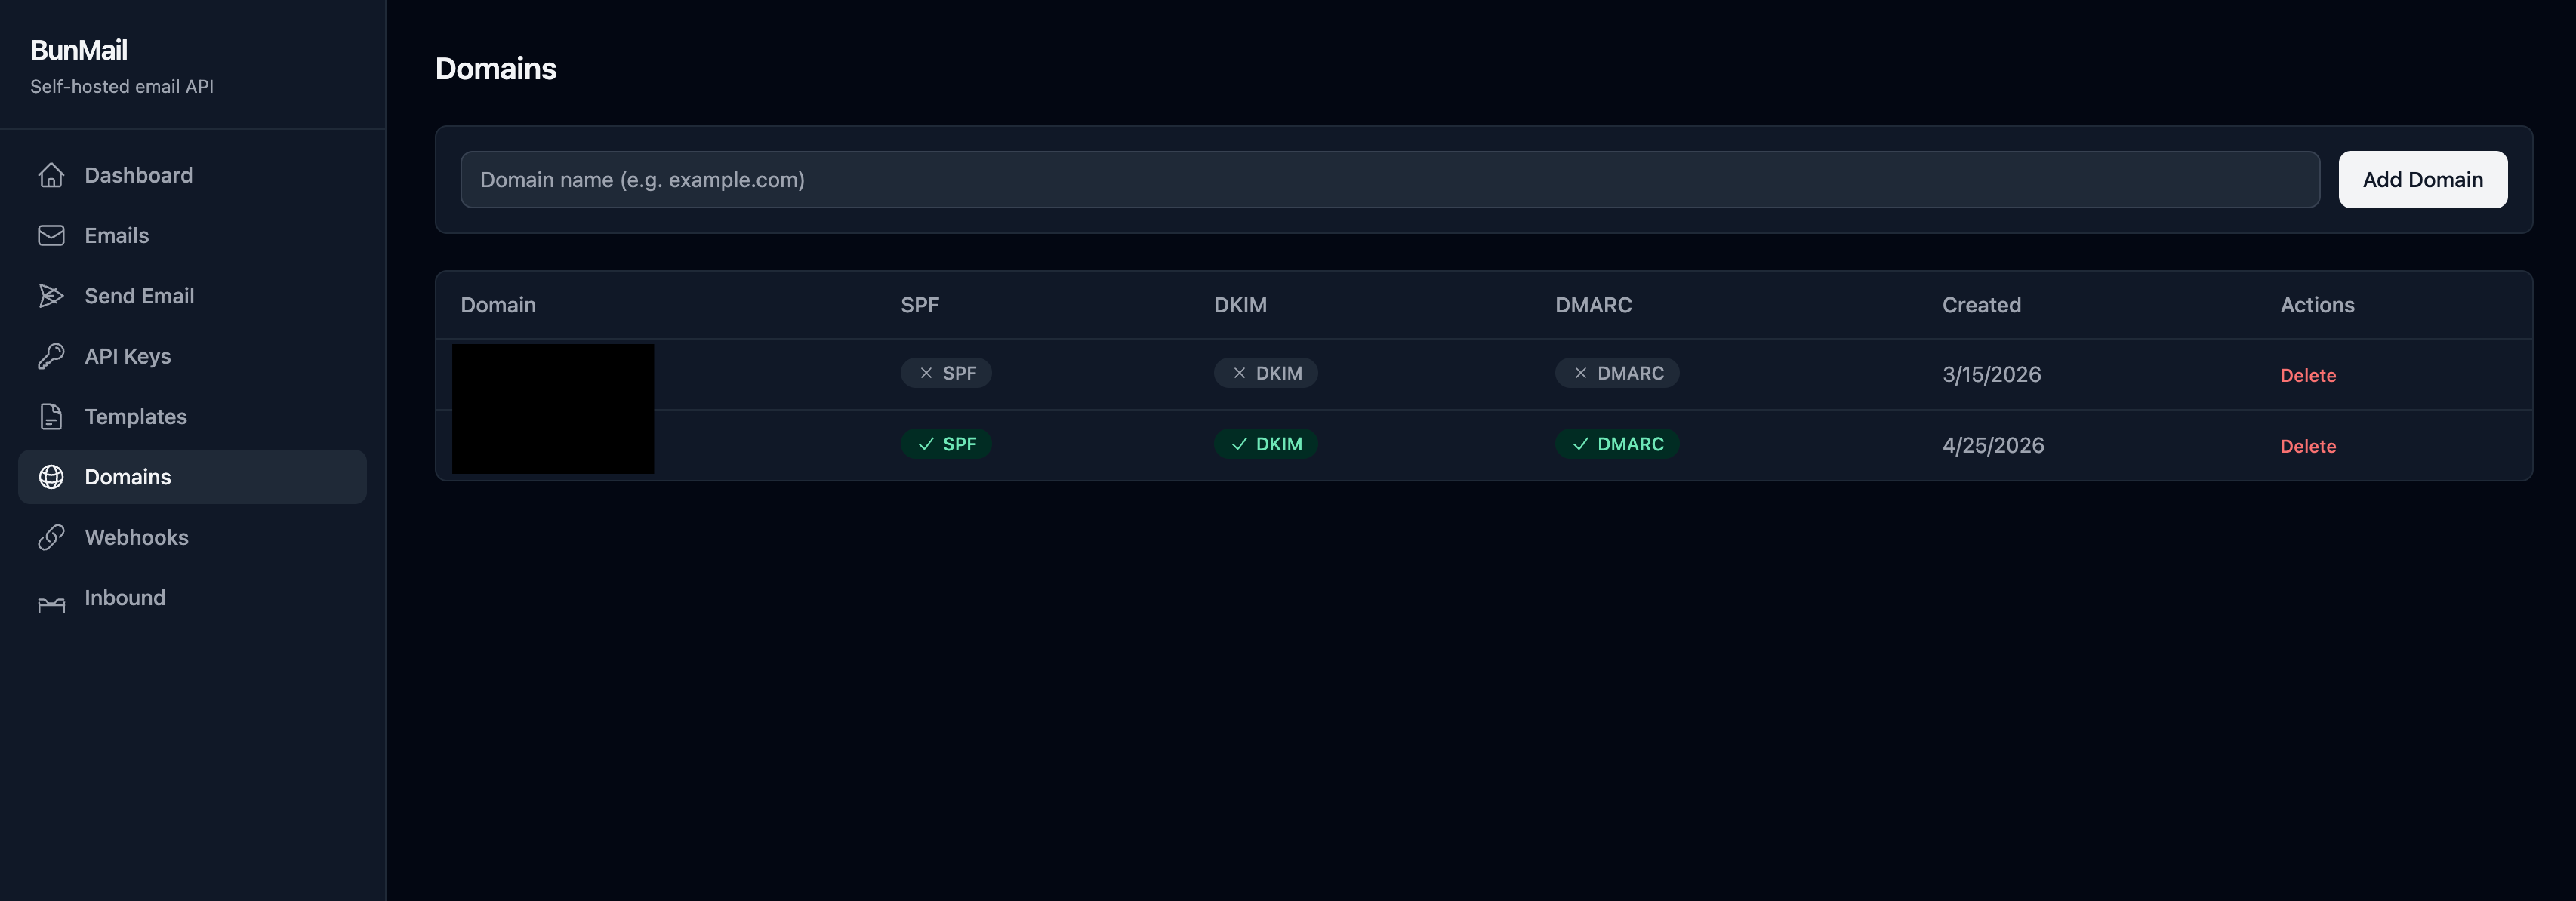
Task: Navigate to API Keys
Action: point(192,356)
